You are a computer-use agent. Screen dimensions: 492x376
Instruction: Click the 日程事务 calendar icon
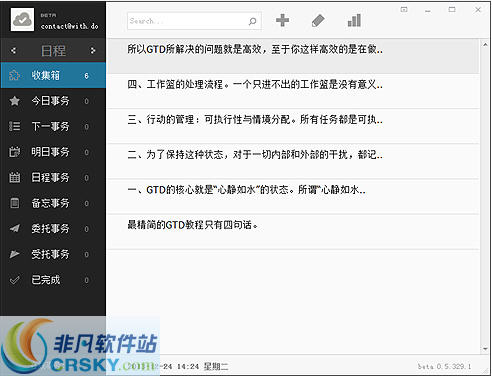tap(14, 177)
